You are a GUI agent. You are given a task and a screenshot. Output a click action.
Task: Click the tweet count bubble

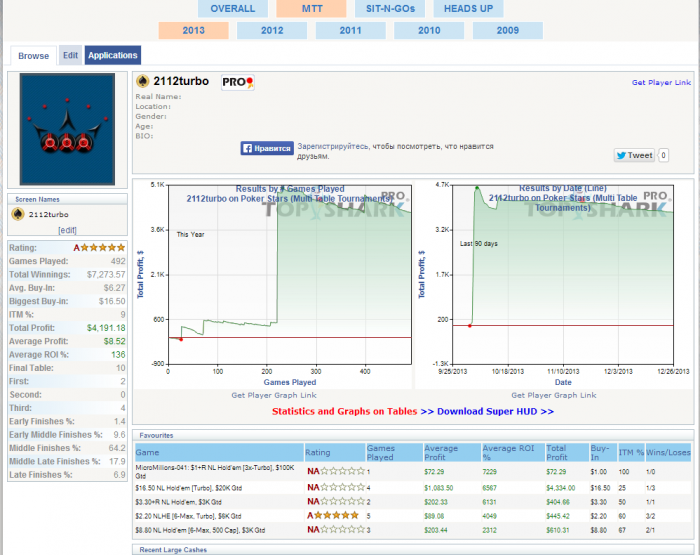coord(663,155)
